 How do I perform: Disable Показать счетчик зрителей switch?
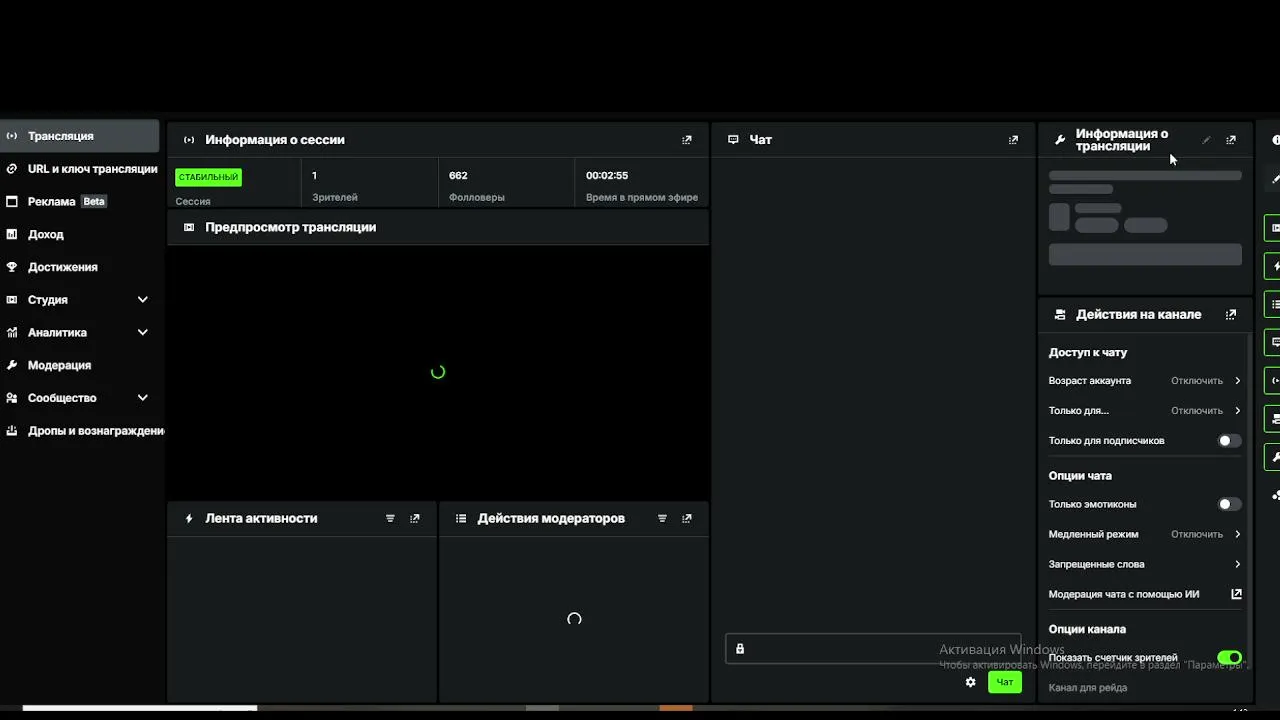click(x=1229, y=658)
